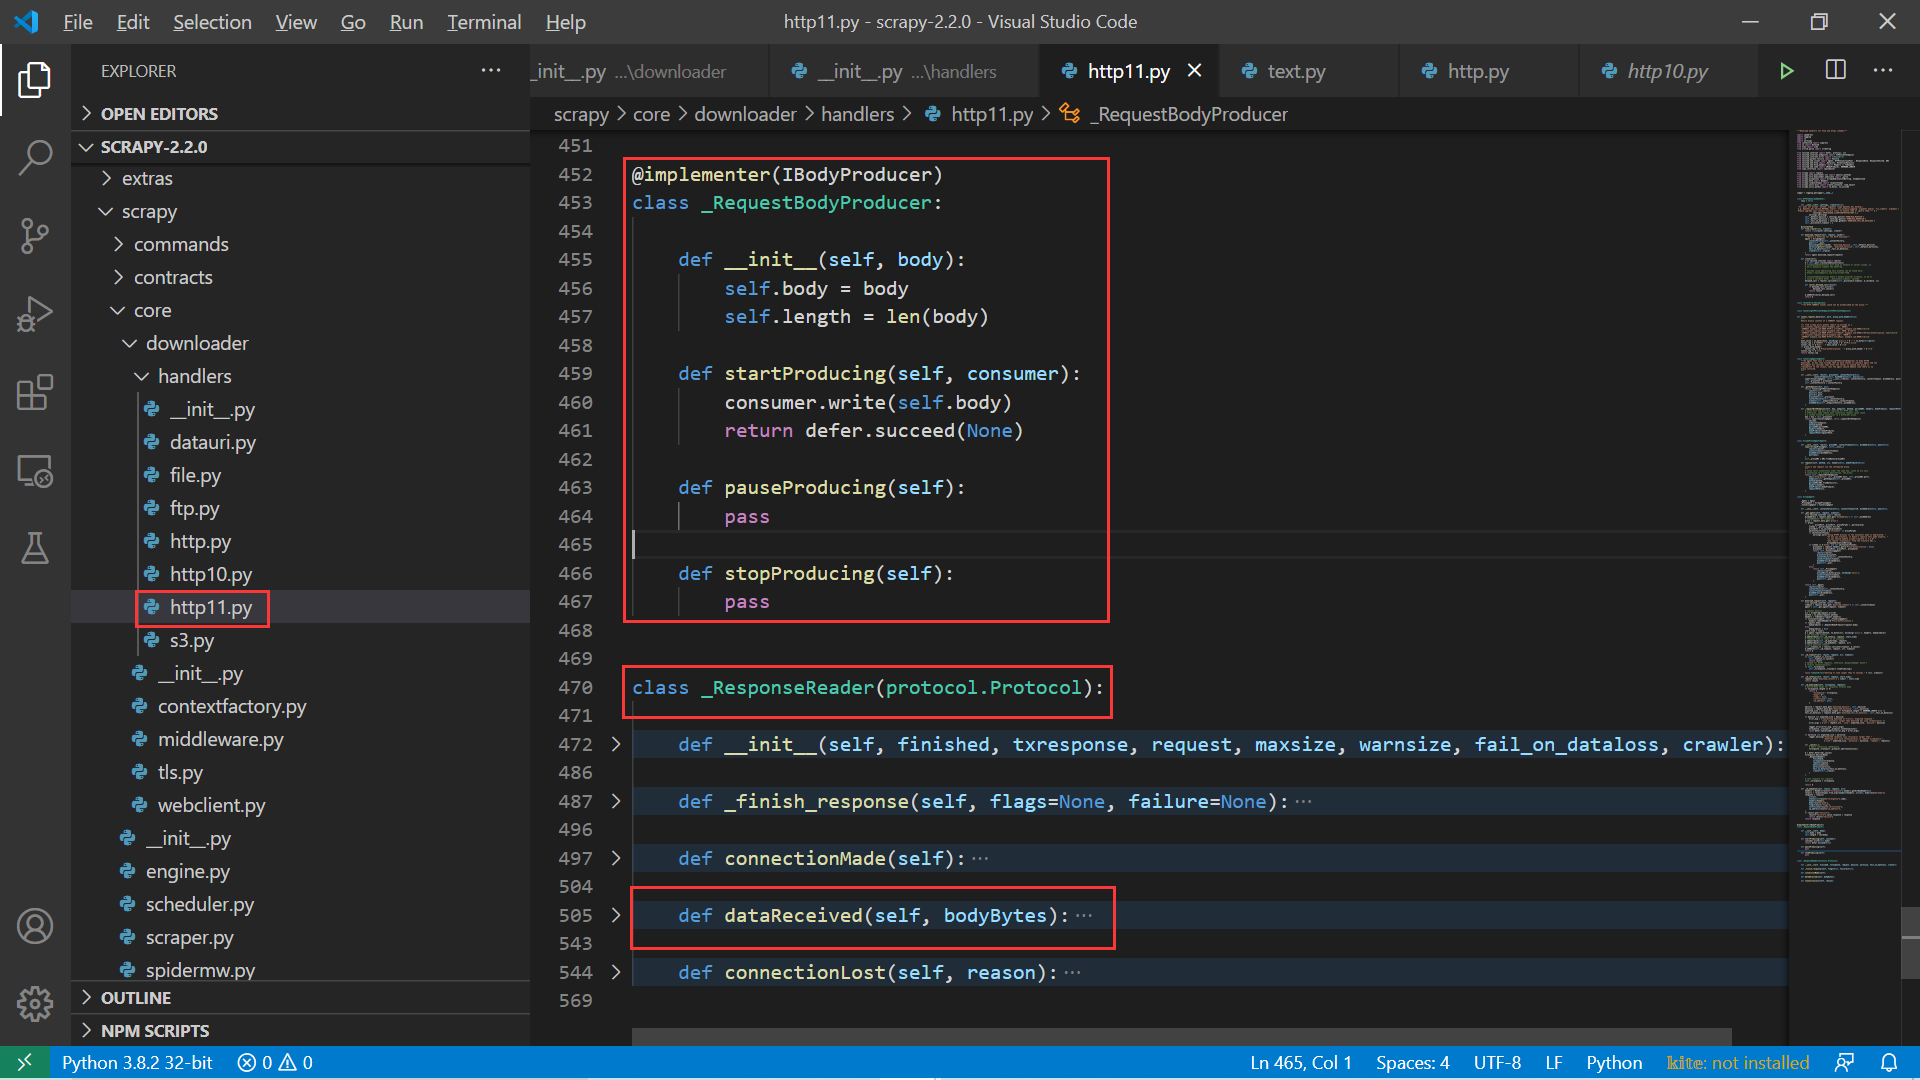Image resolution: width=1920 pixels, height=1080 pixels.
Task: Click Ln 465, Col 1 go-to-line
Action: [x=1301, y=1062]
